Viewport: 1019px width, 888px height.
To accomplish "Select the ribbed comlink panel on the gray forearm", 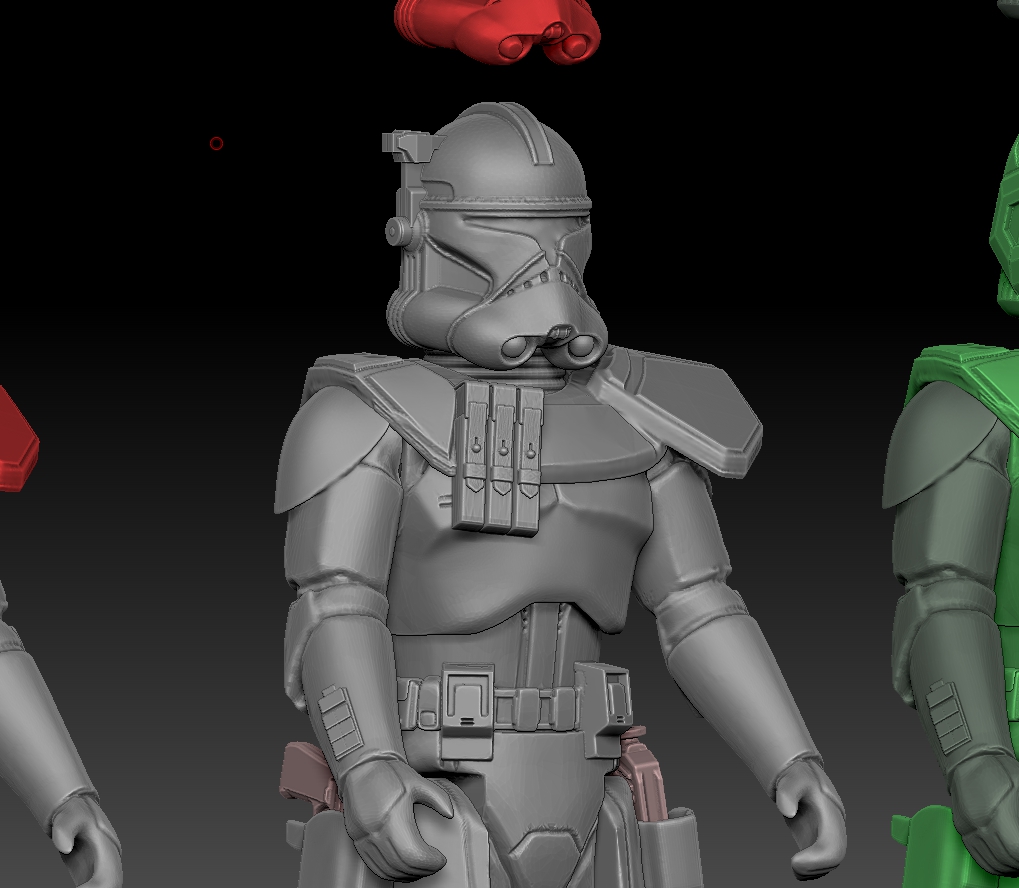I will click(x=339, y=722).
